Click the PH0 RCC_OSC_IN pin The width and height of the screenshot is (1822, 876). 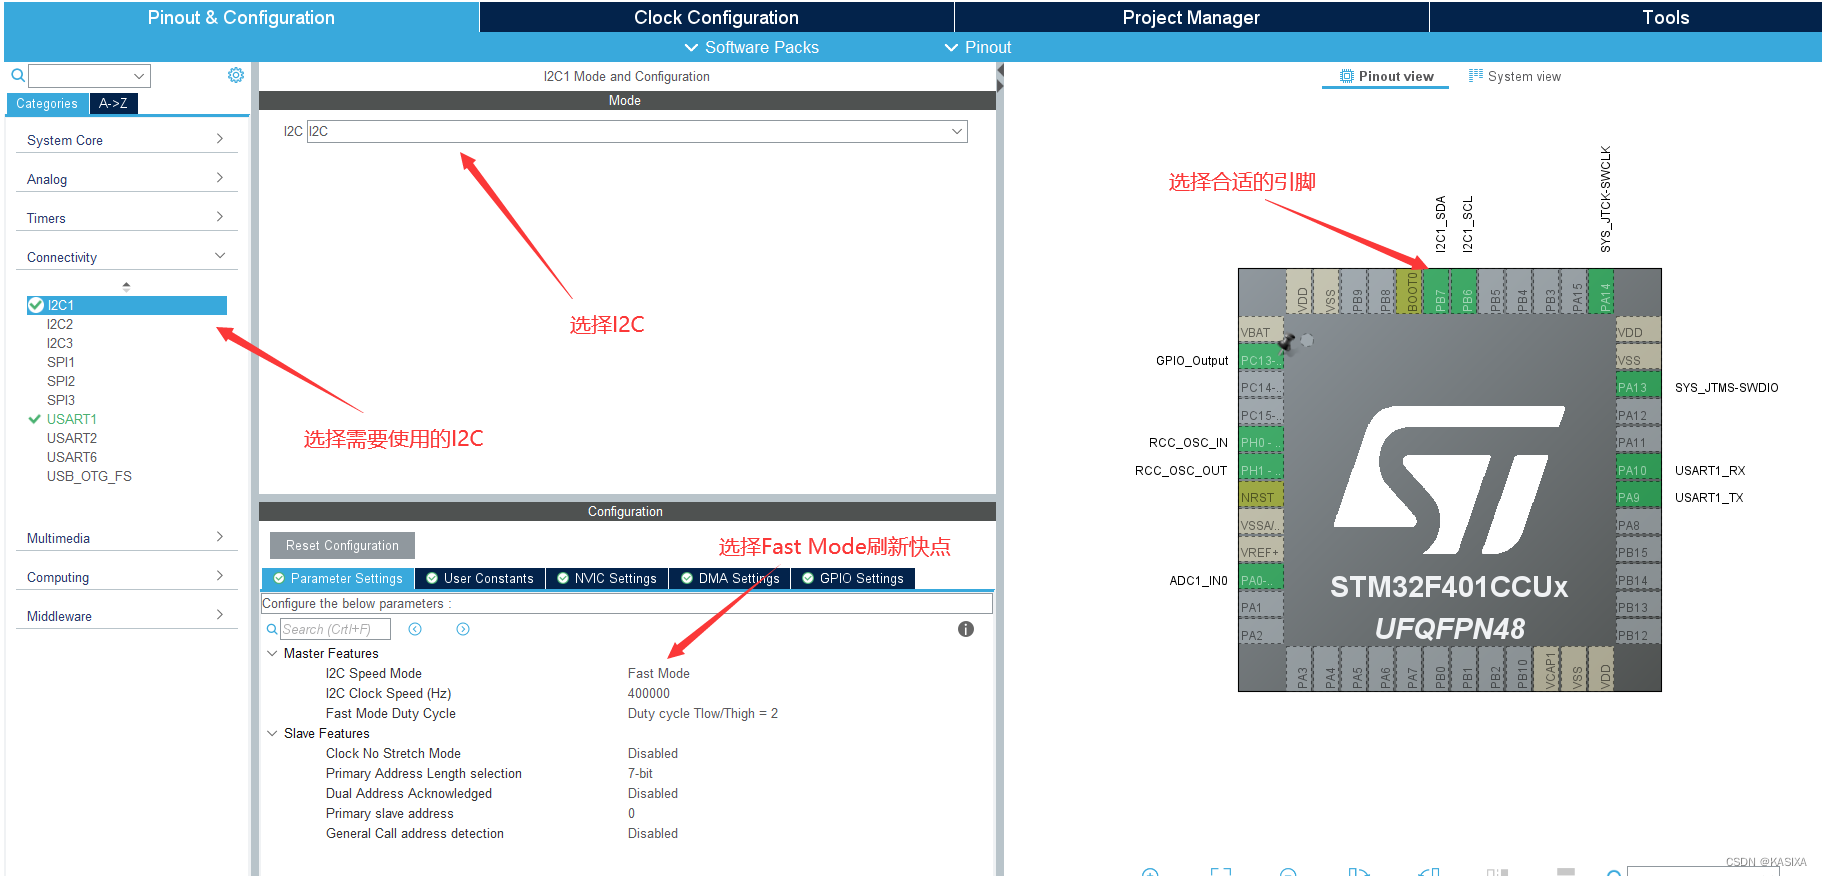point(1260,442)
